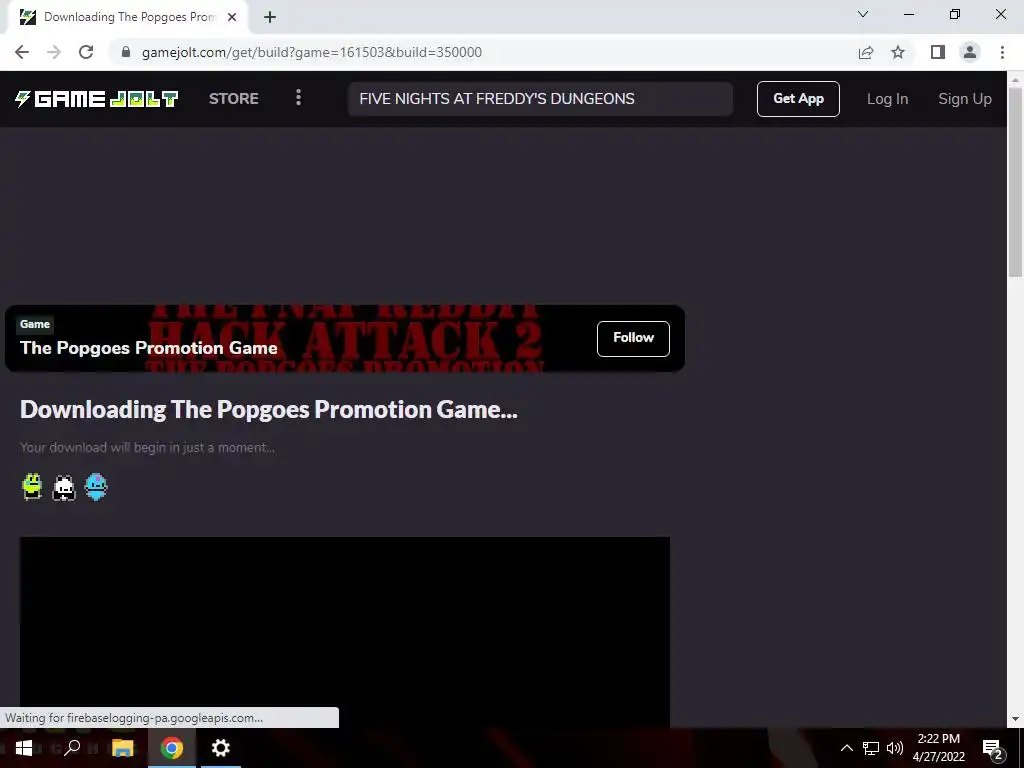Open the tab search dropdown chevron
Screen dimensions: 1024x768
click(863, 14)
